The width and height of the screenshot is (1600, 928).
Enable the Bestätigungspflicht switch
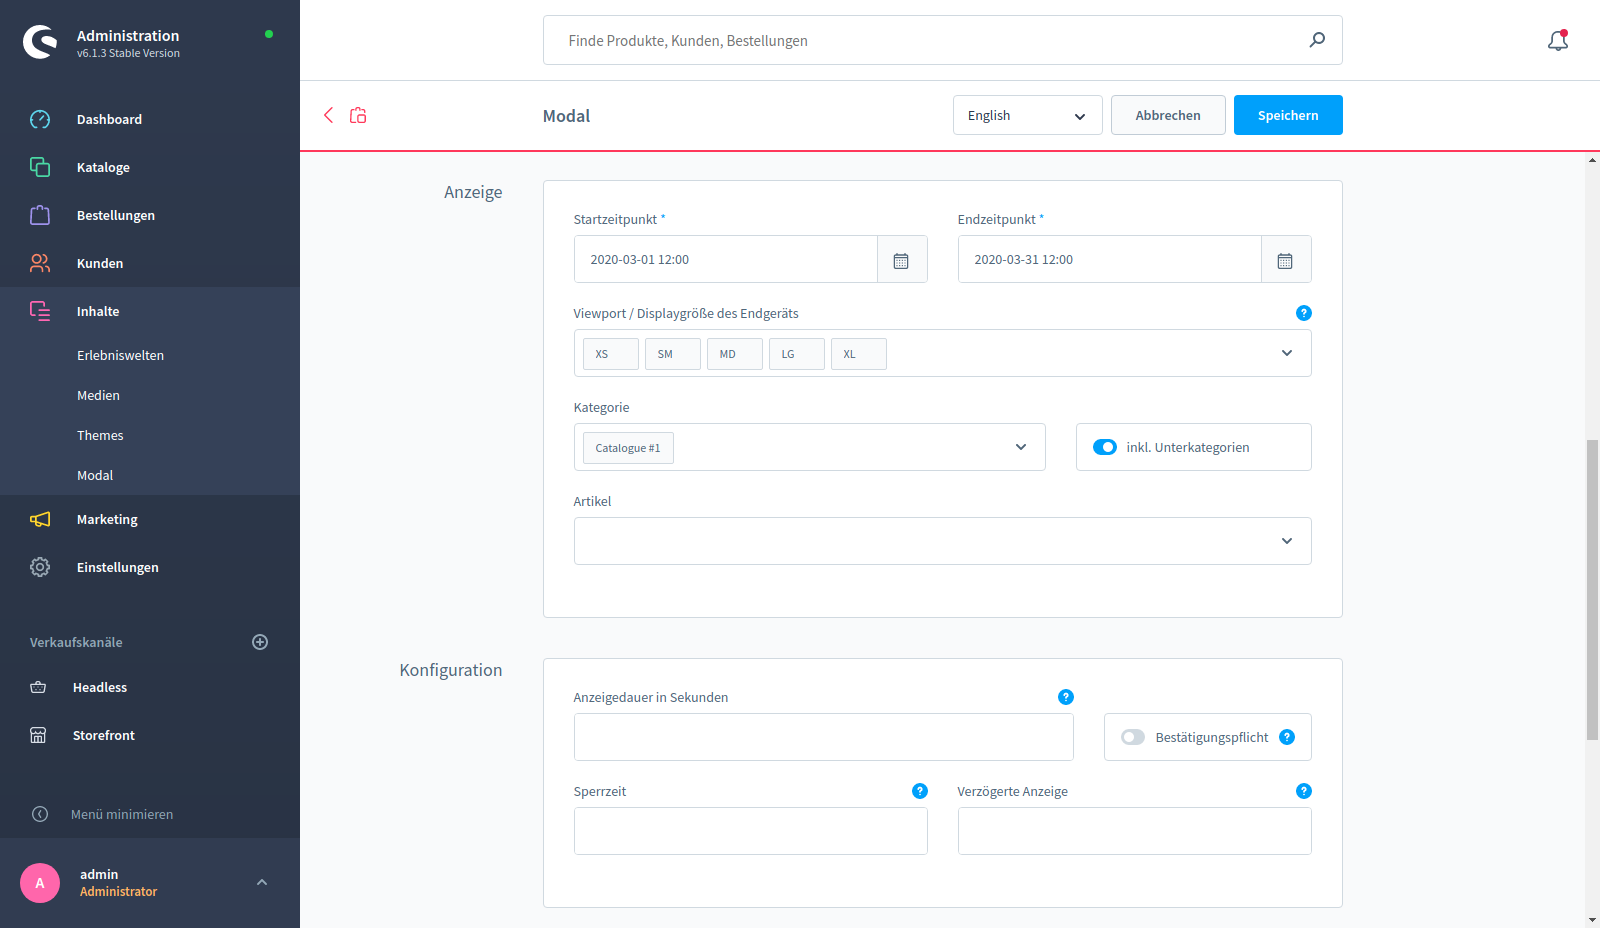(1133, 737)
